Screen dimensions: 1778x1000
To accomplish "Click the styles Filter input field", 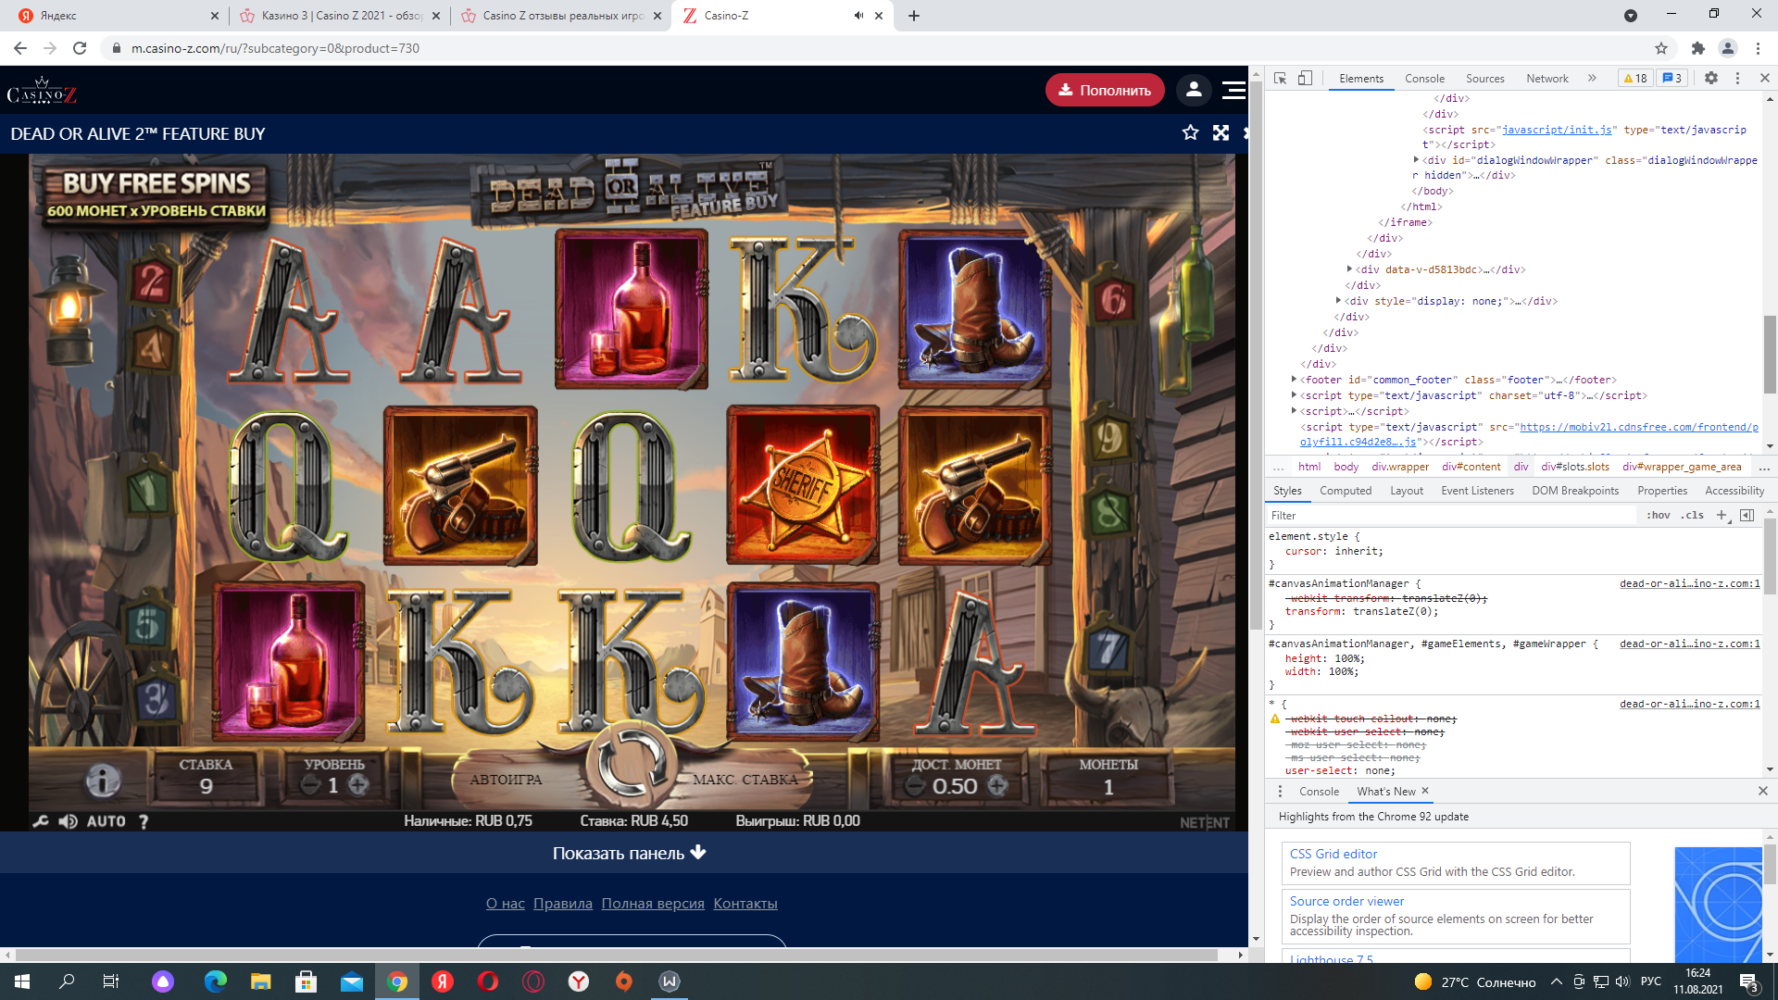I will [1450, 515].
